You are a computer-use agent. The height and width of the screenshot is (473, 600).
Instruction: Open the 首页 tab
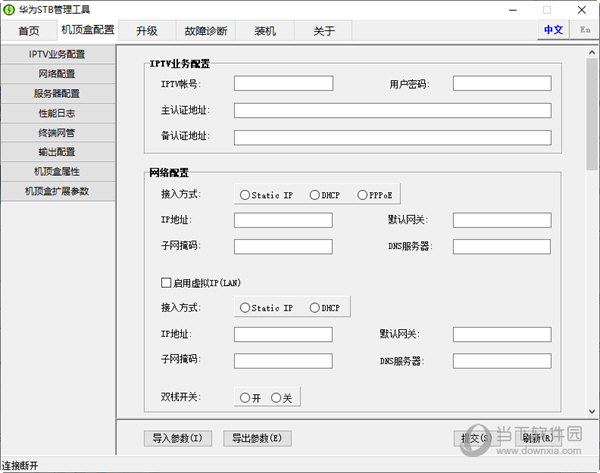tap(29, 31)
